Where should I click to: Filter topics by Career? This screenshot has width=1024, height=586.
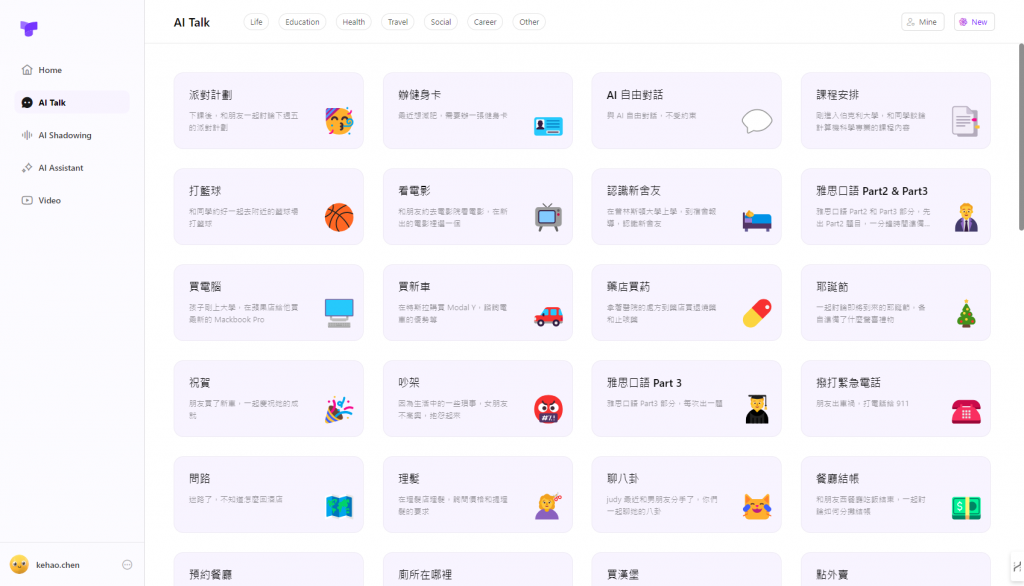[485, 22]
